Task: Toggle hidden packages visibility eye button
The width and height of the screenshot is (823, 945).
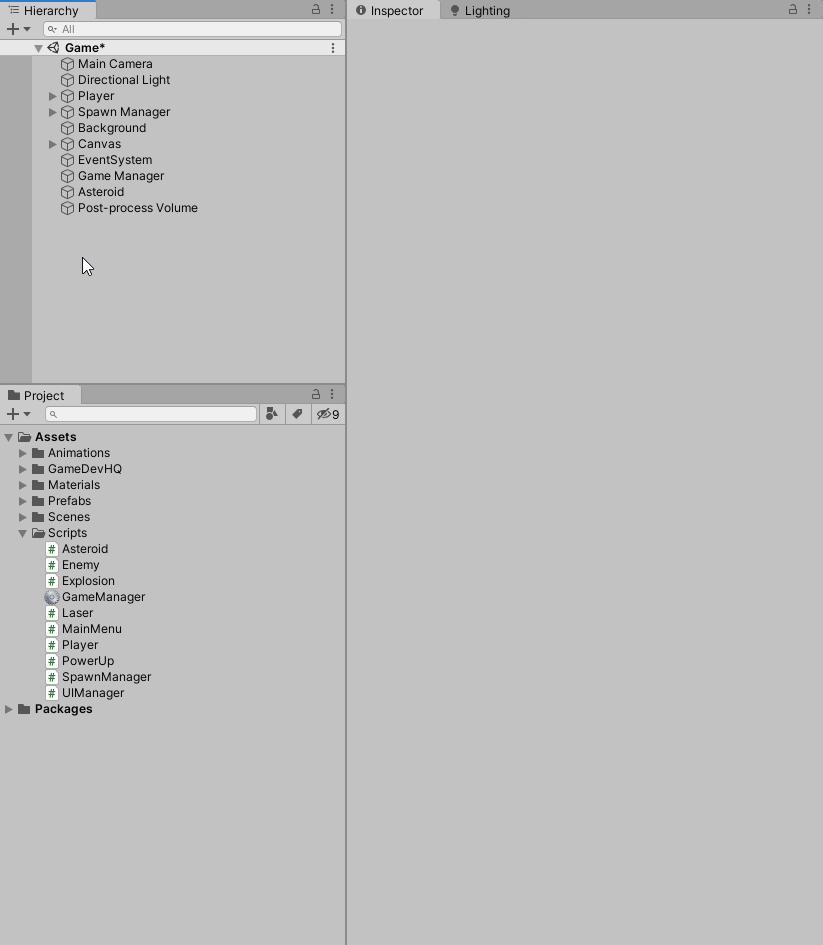Action: click(x=328, y=414)
